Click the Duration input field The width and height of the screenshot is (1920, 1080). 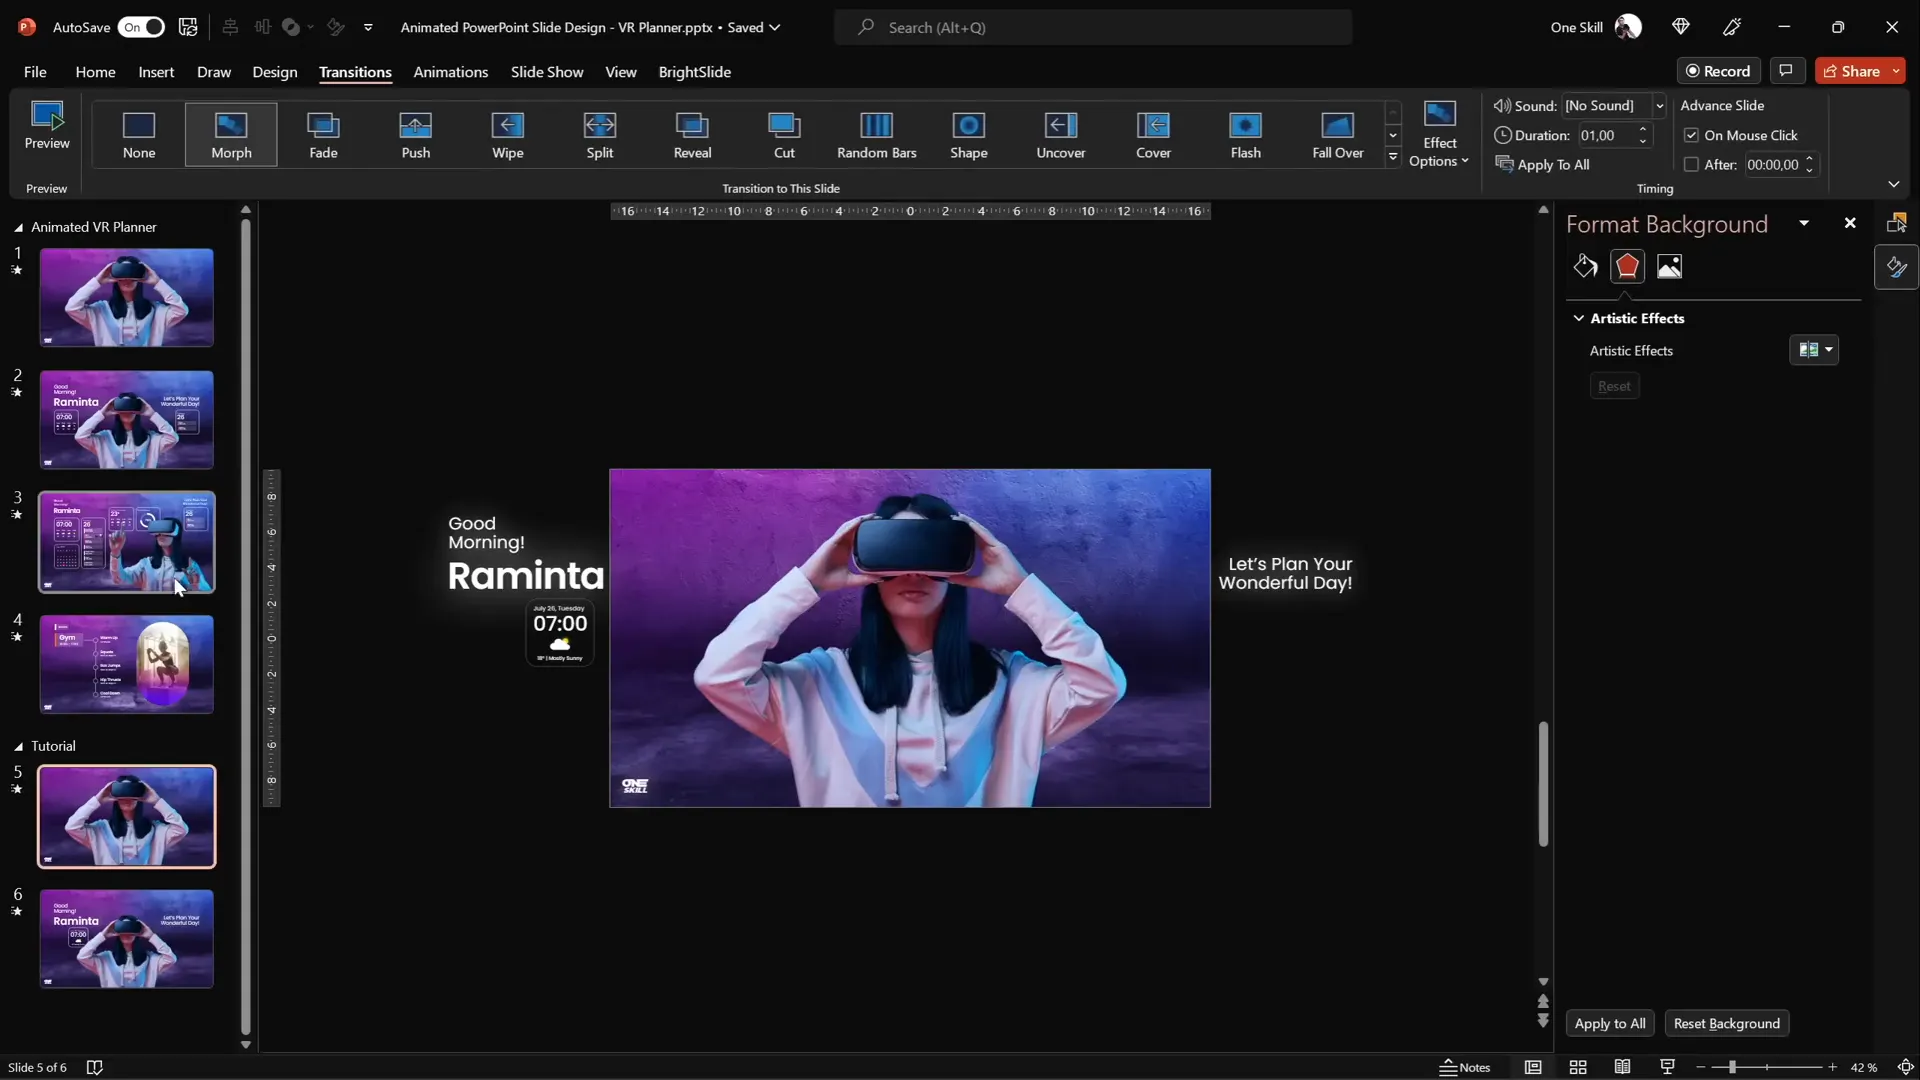1605,135
